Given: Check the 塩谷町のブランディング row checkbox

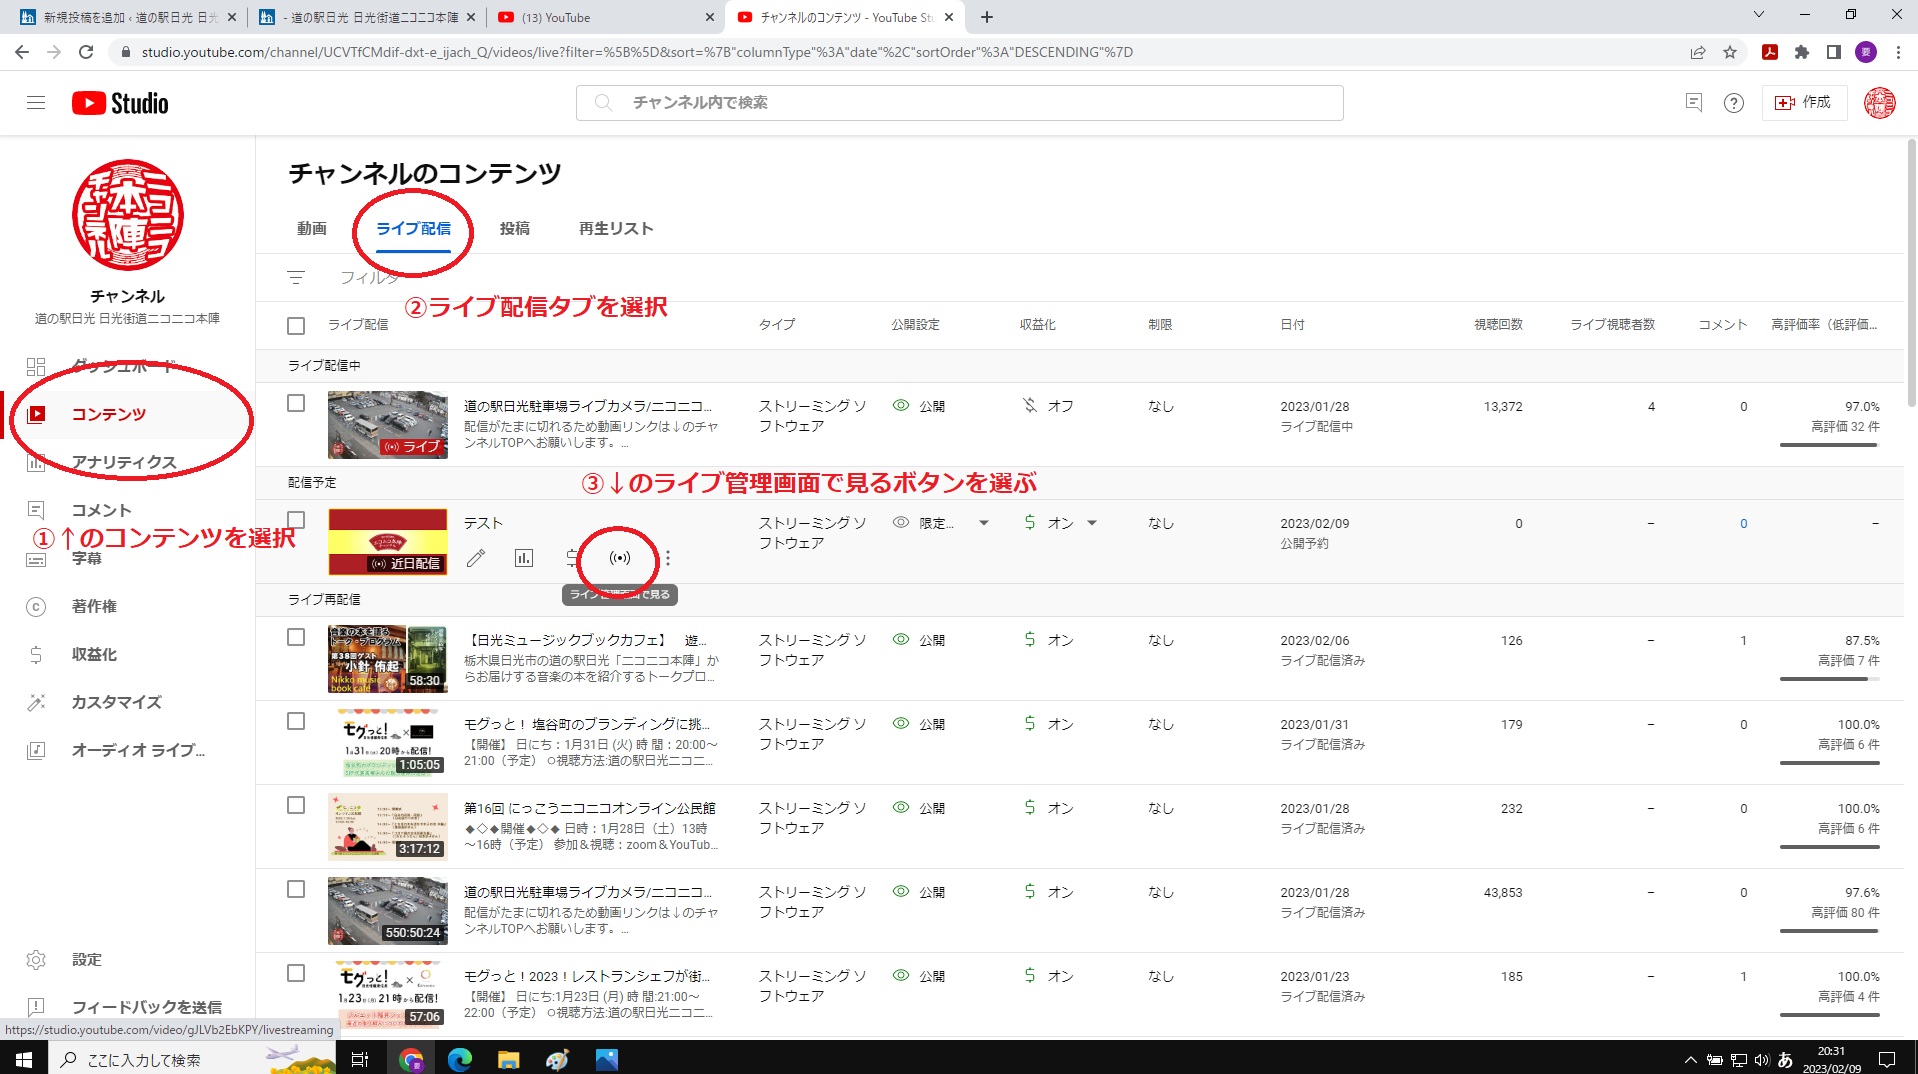Looking at the screenshot, I should tap(296, 721).
